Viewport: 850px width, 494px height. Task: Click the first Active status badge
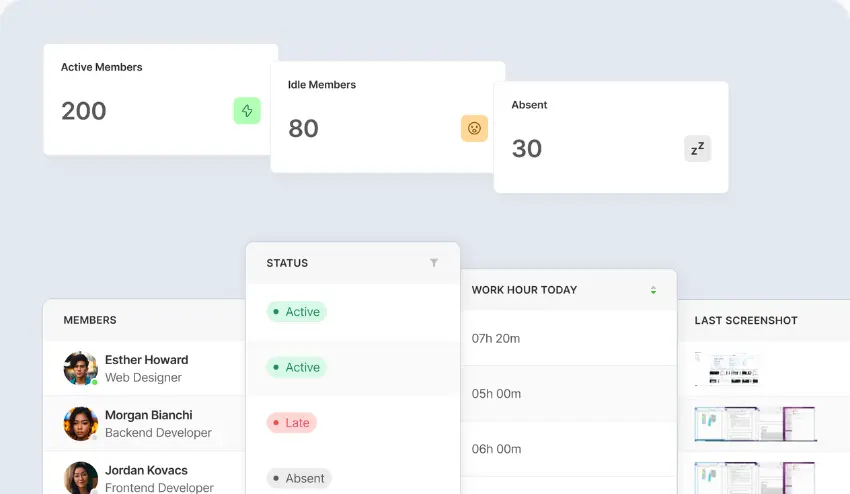click(297, 312)
